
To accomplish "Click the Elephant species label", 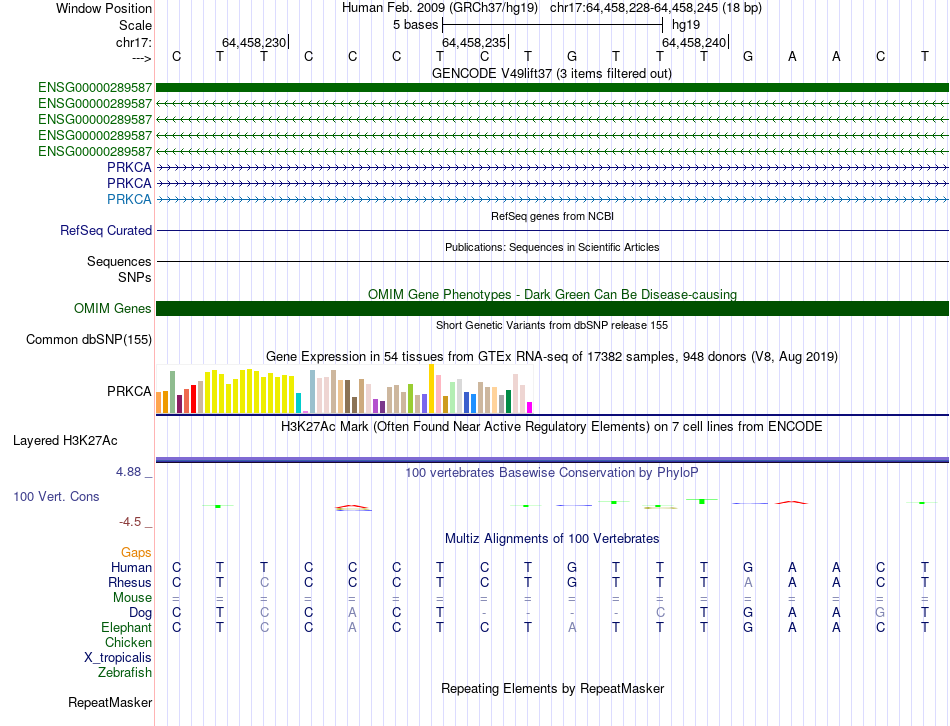I will pos(126,627).
